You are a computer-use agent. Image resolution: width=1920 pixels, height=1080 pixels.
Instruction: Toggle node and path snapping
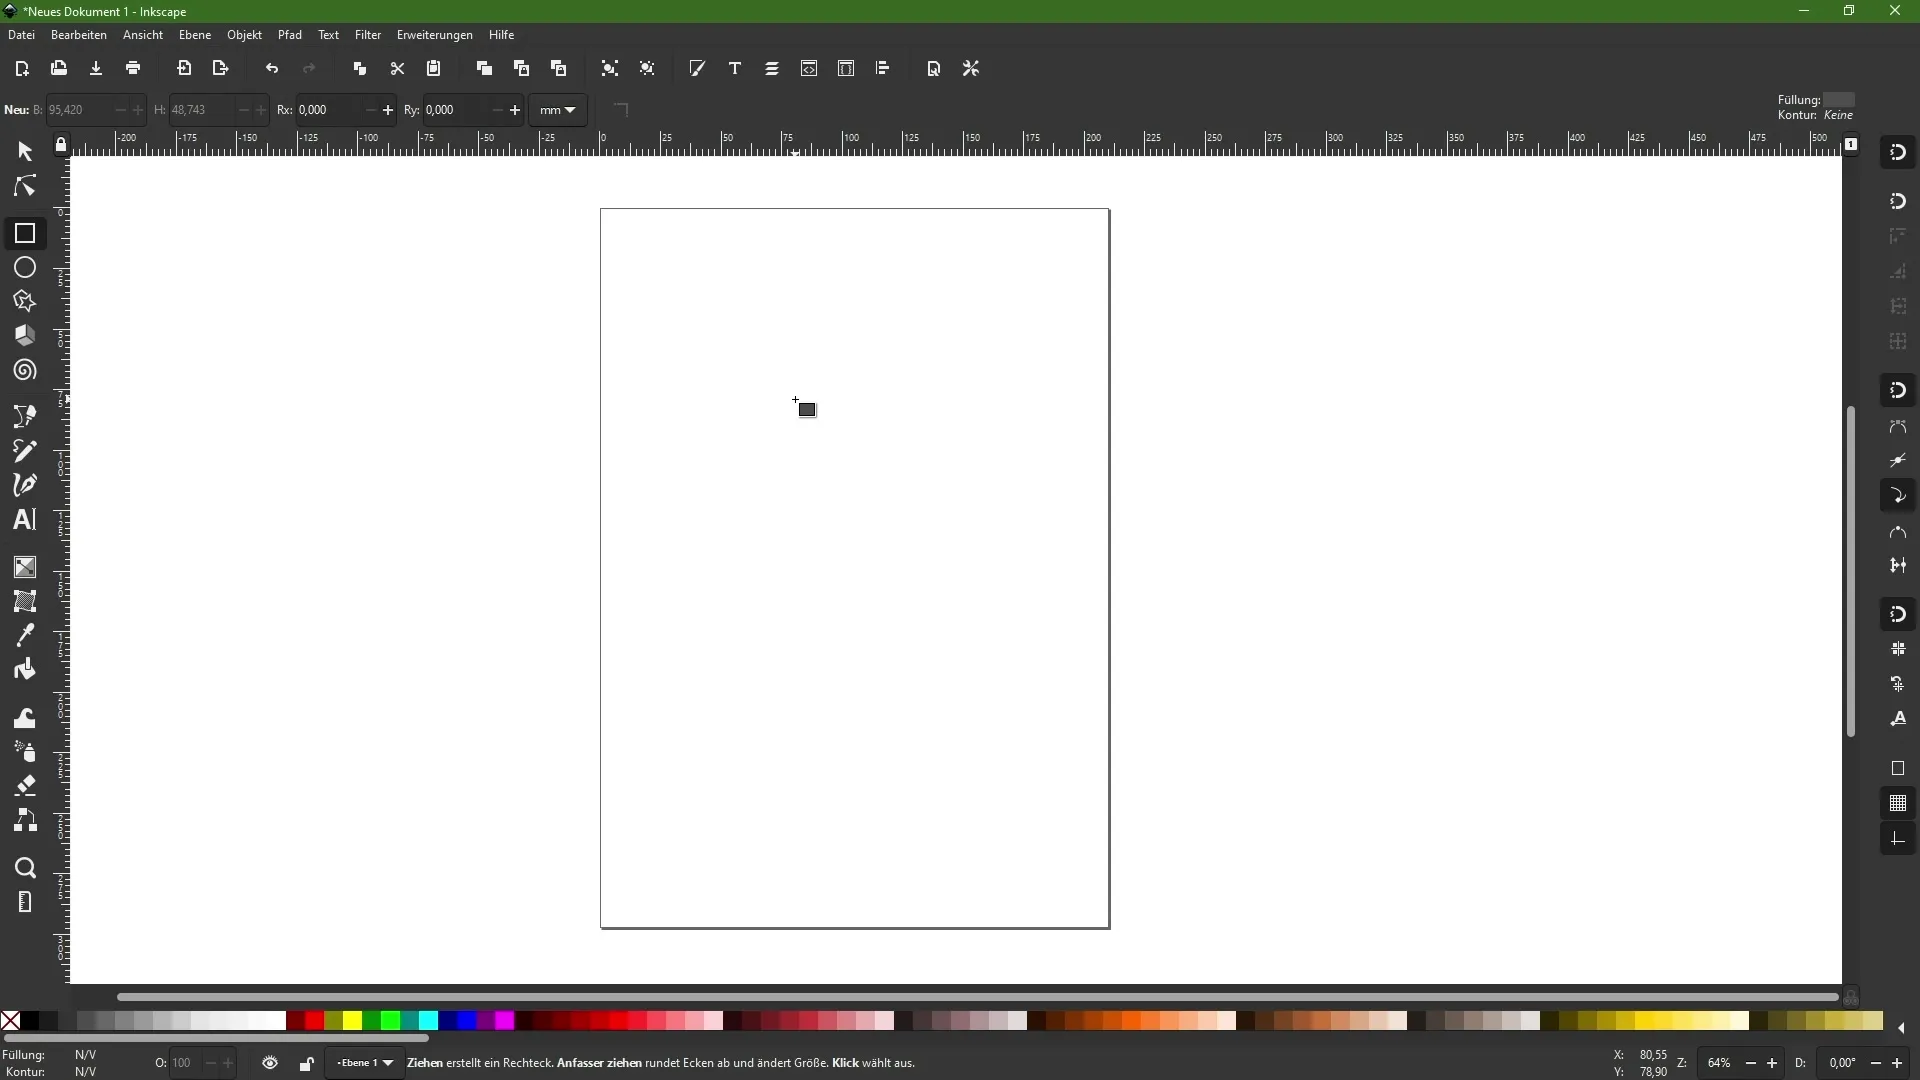tap(1898, 391)
